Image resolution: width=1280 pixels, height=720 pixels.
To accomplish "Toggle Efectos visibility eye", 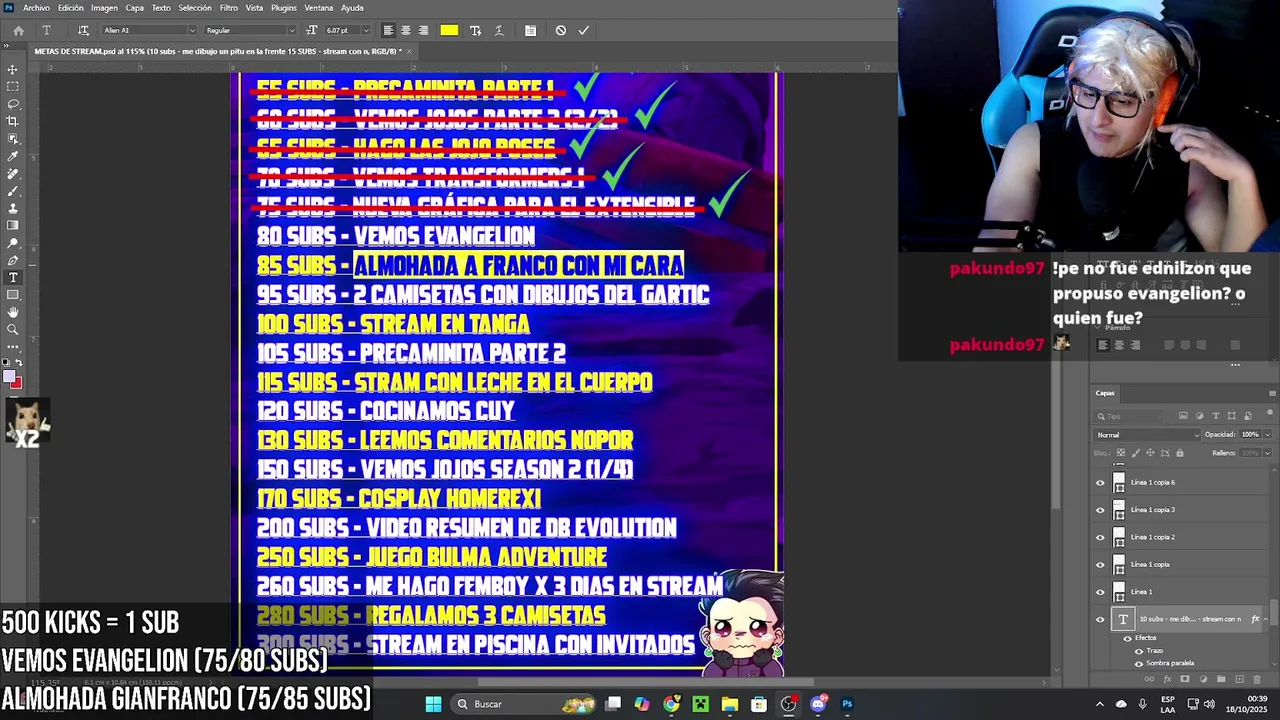I will (x=1128, y=638).
